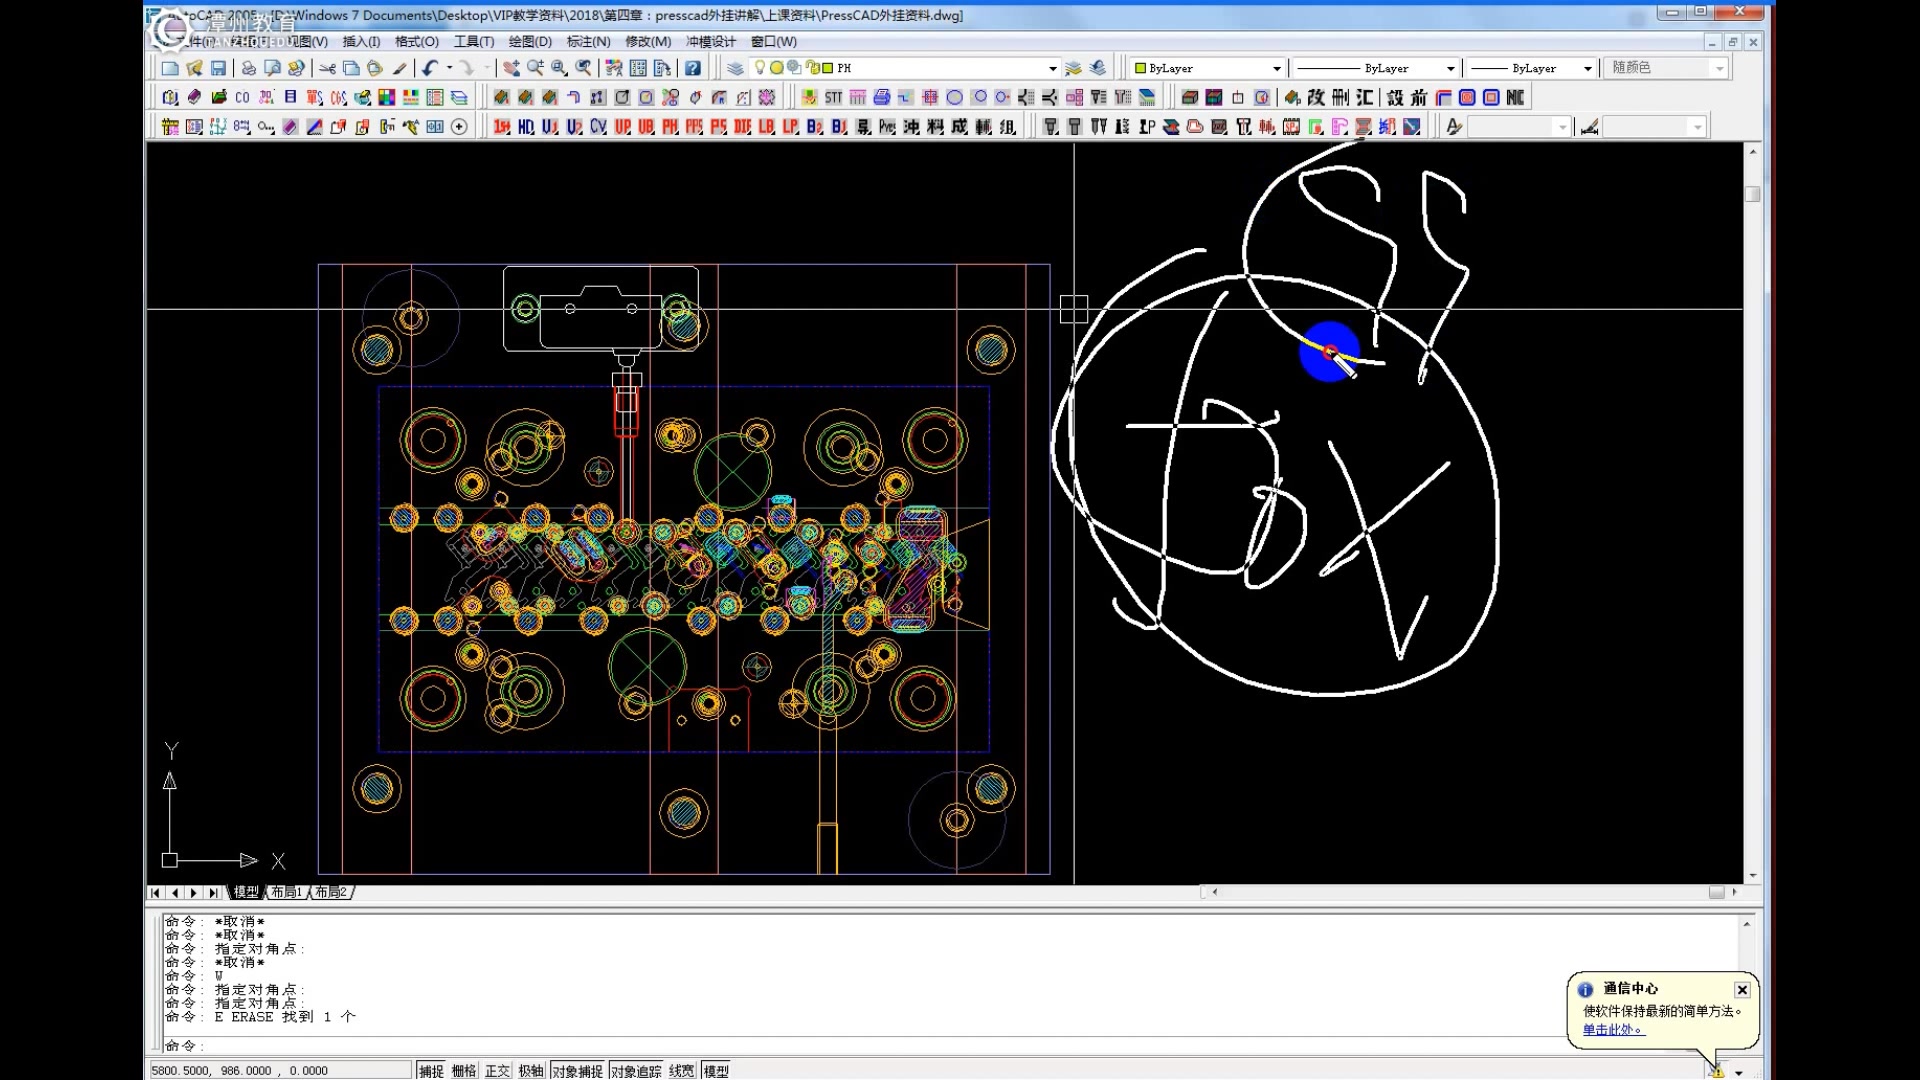Close the 通信中心 notification balloon

coord(1742,989)
